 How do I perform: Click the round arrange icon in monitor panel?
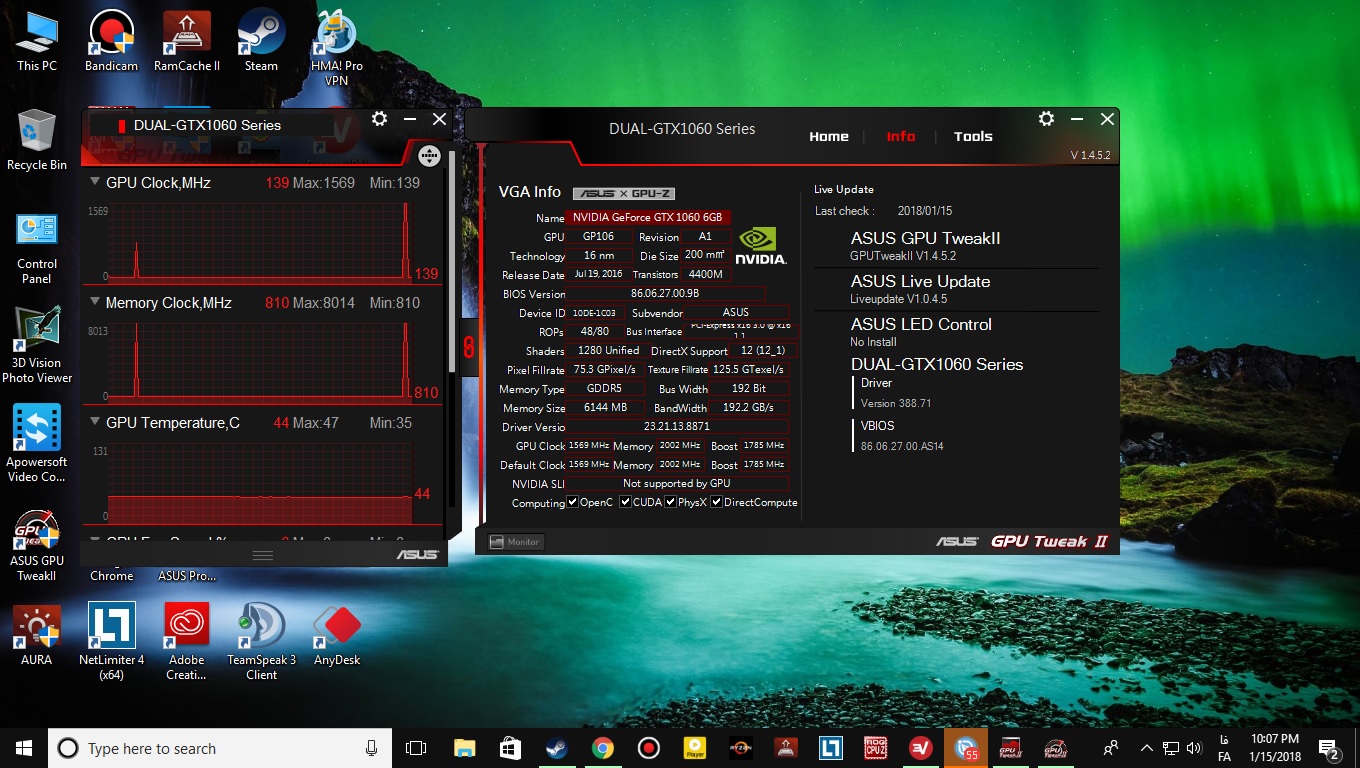(429, 156)
